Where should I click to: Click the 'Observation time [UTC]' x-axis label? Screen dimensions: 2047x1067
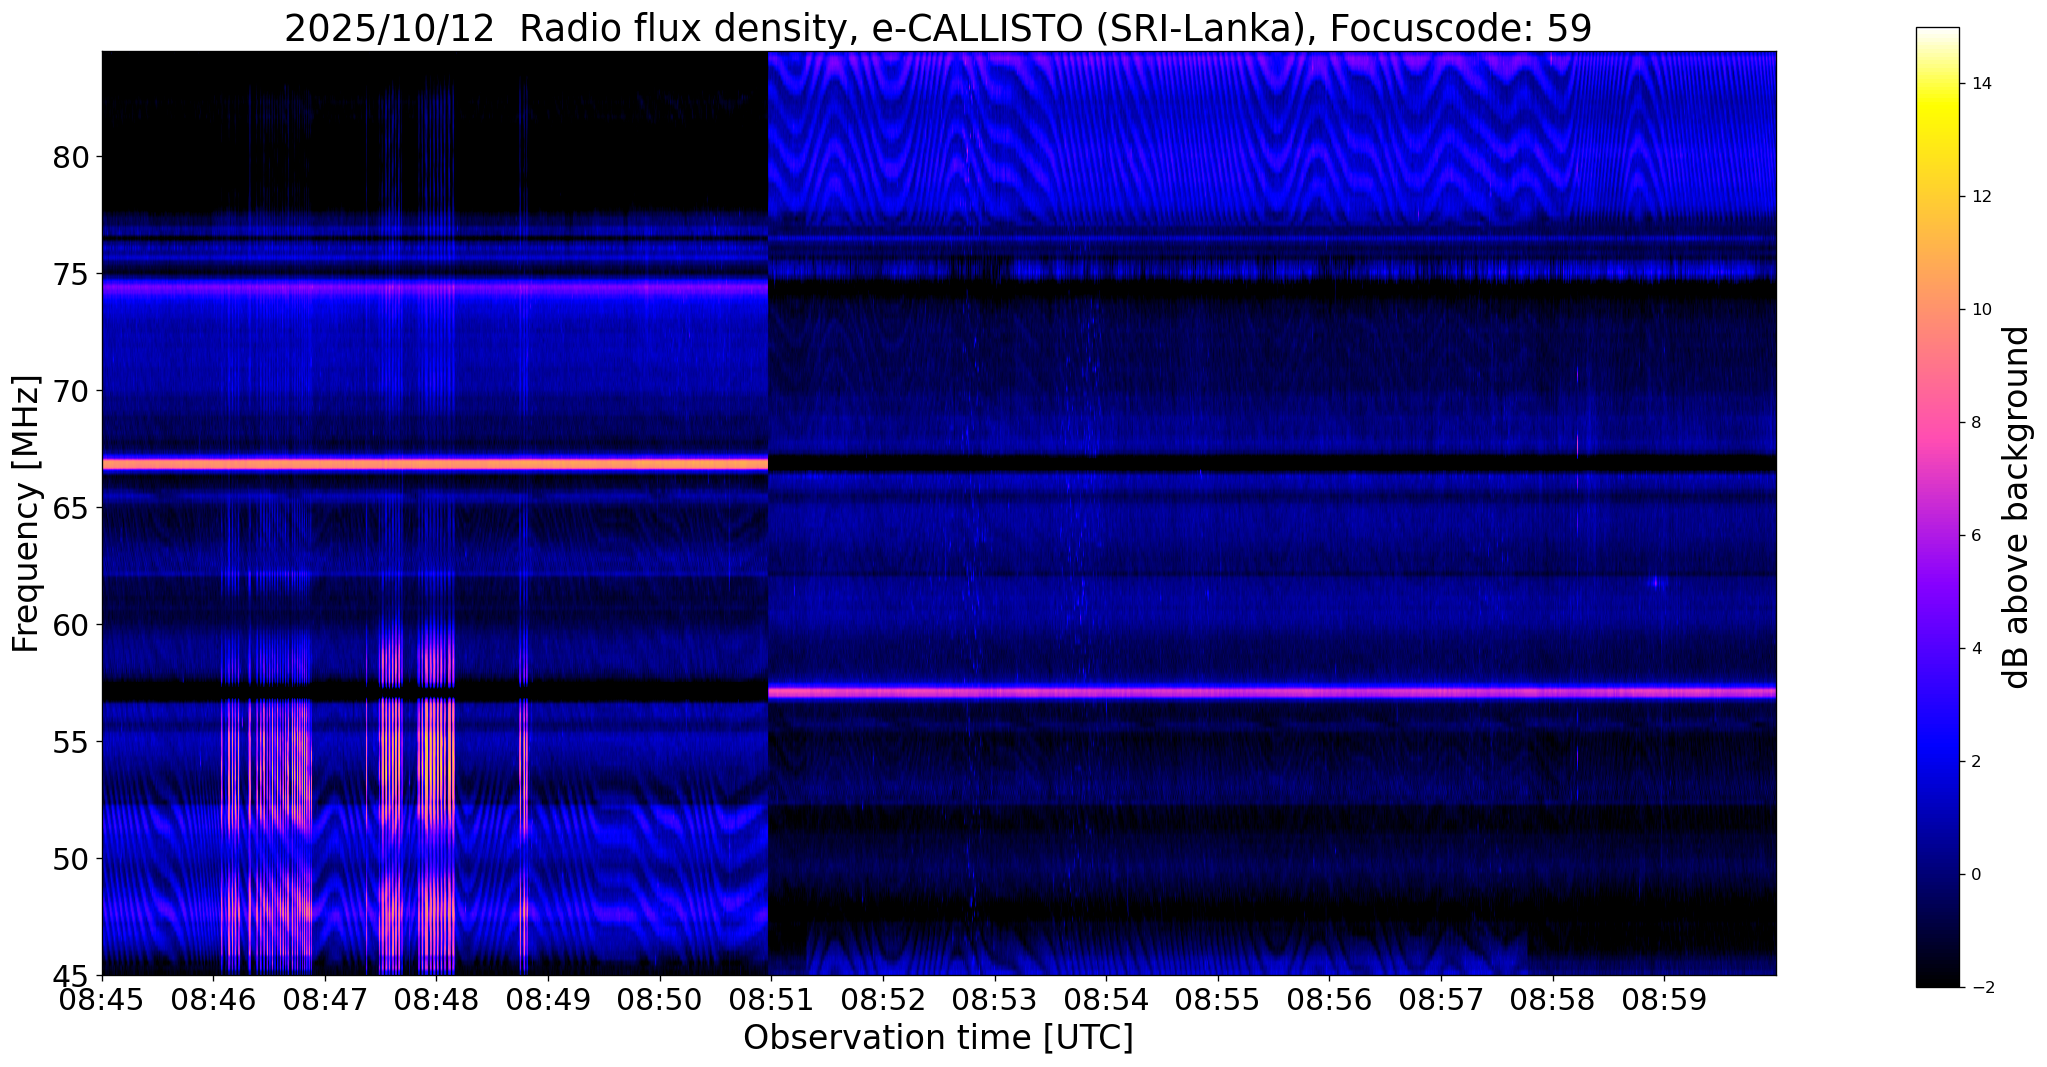click(x=938, y=1038)
